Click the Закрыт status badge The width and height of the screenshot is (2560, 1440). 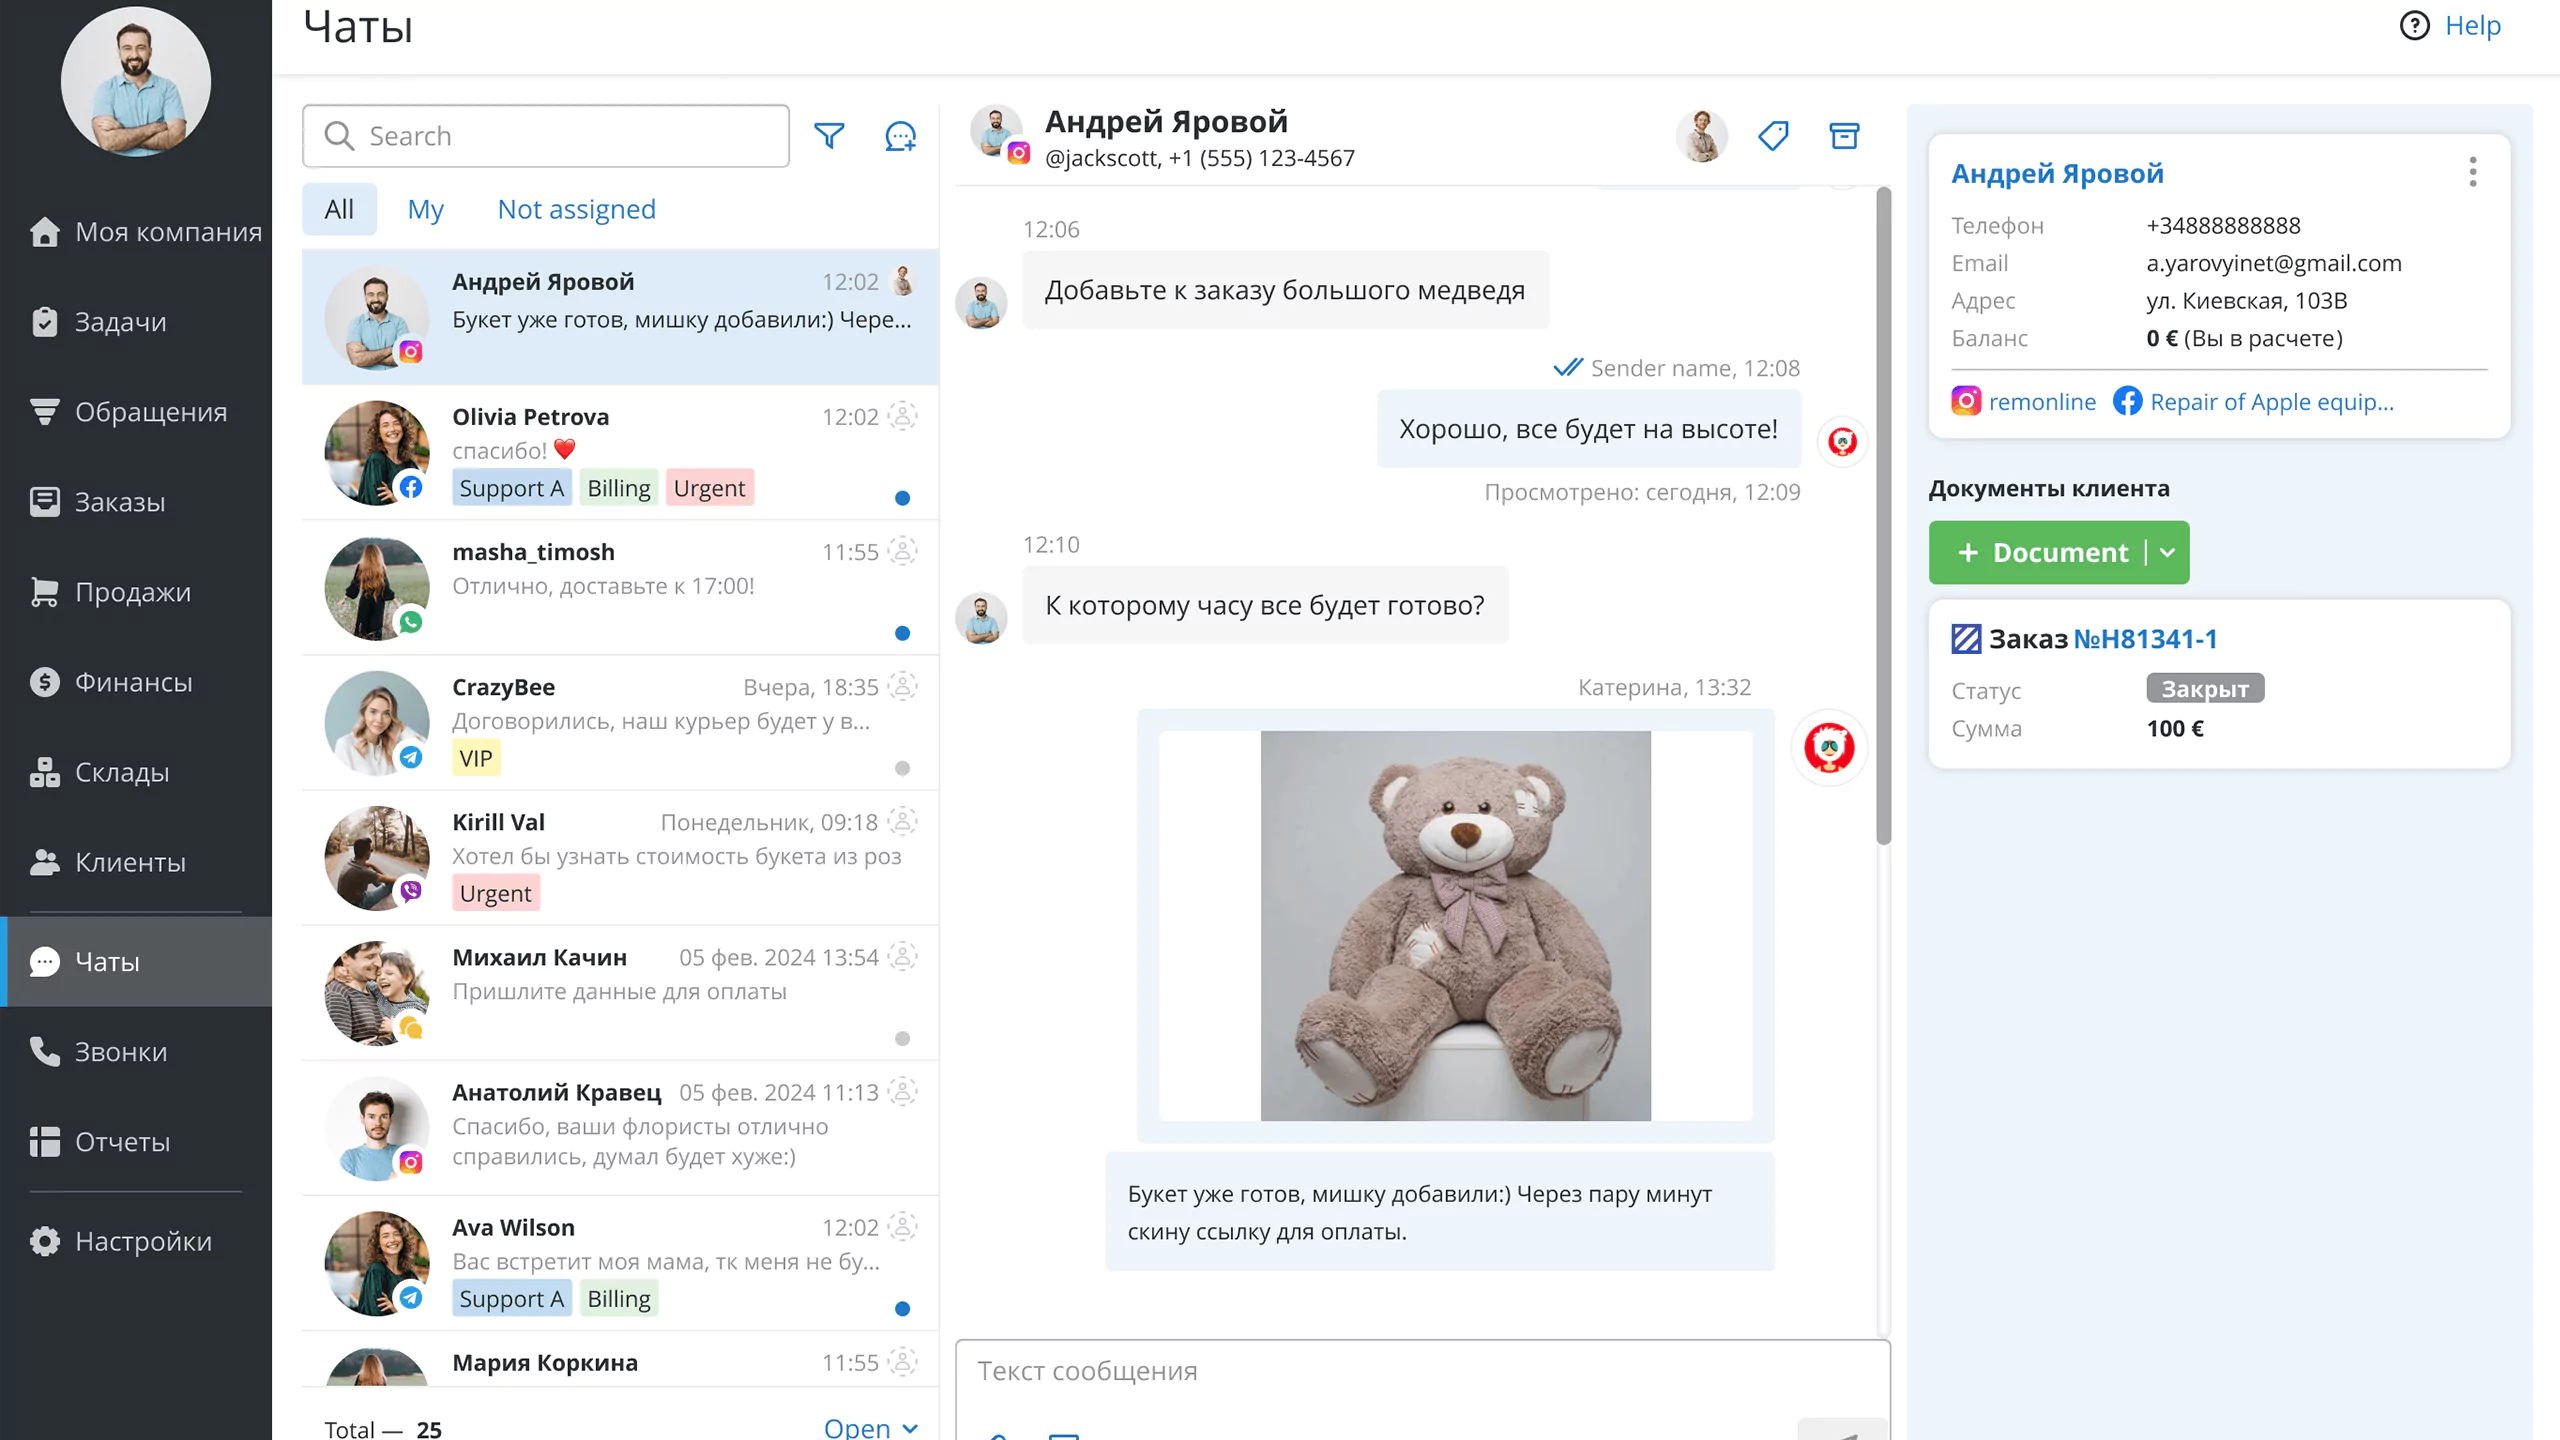click(2205, 688)
